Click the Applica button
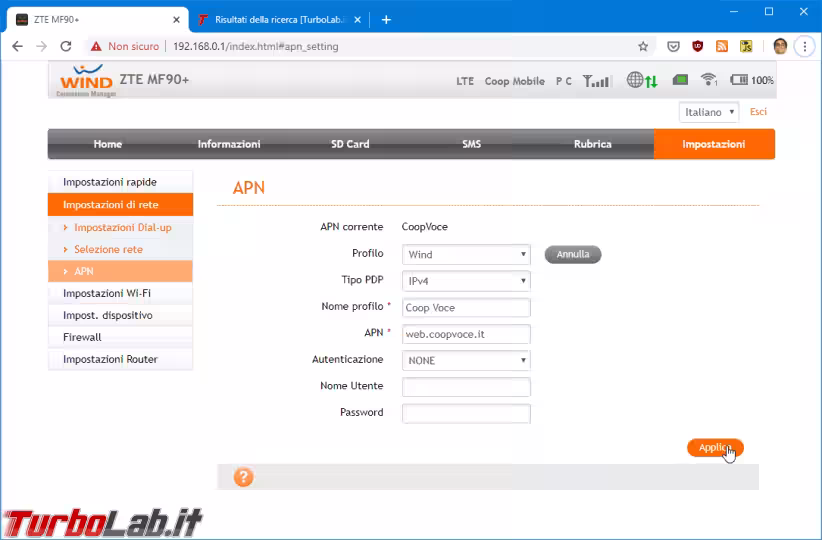This screenshot has height=540, width=822. pos(715,448)
